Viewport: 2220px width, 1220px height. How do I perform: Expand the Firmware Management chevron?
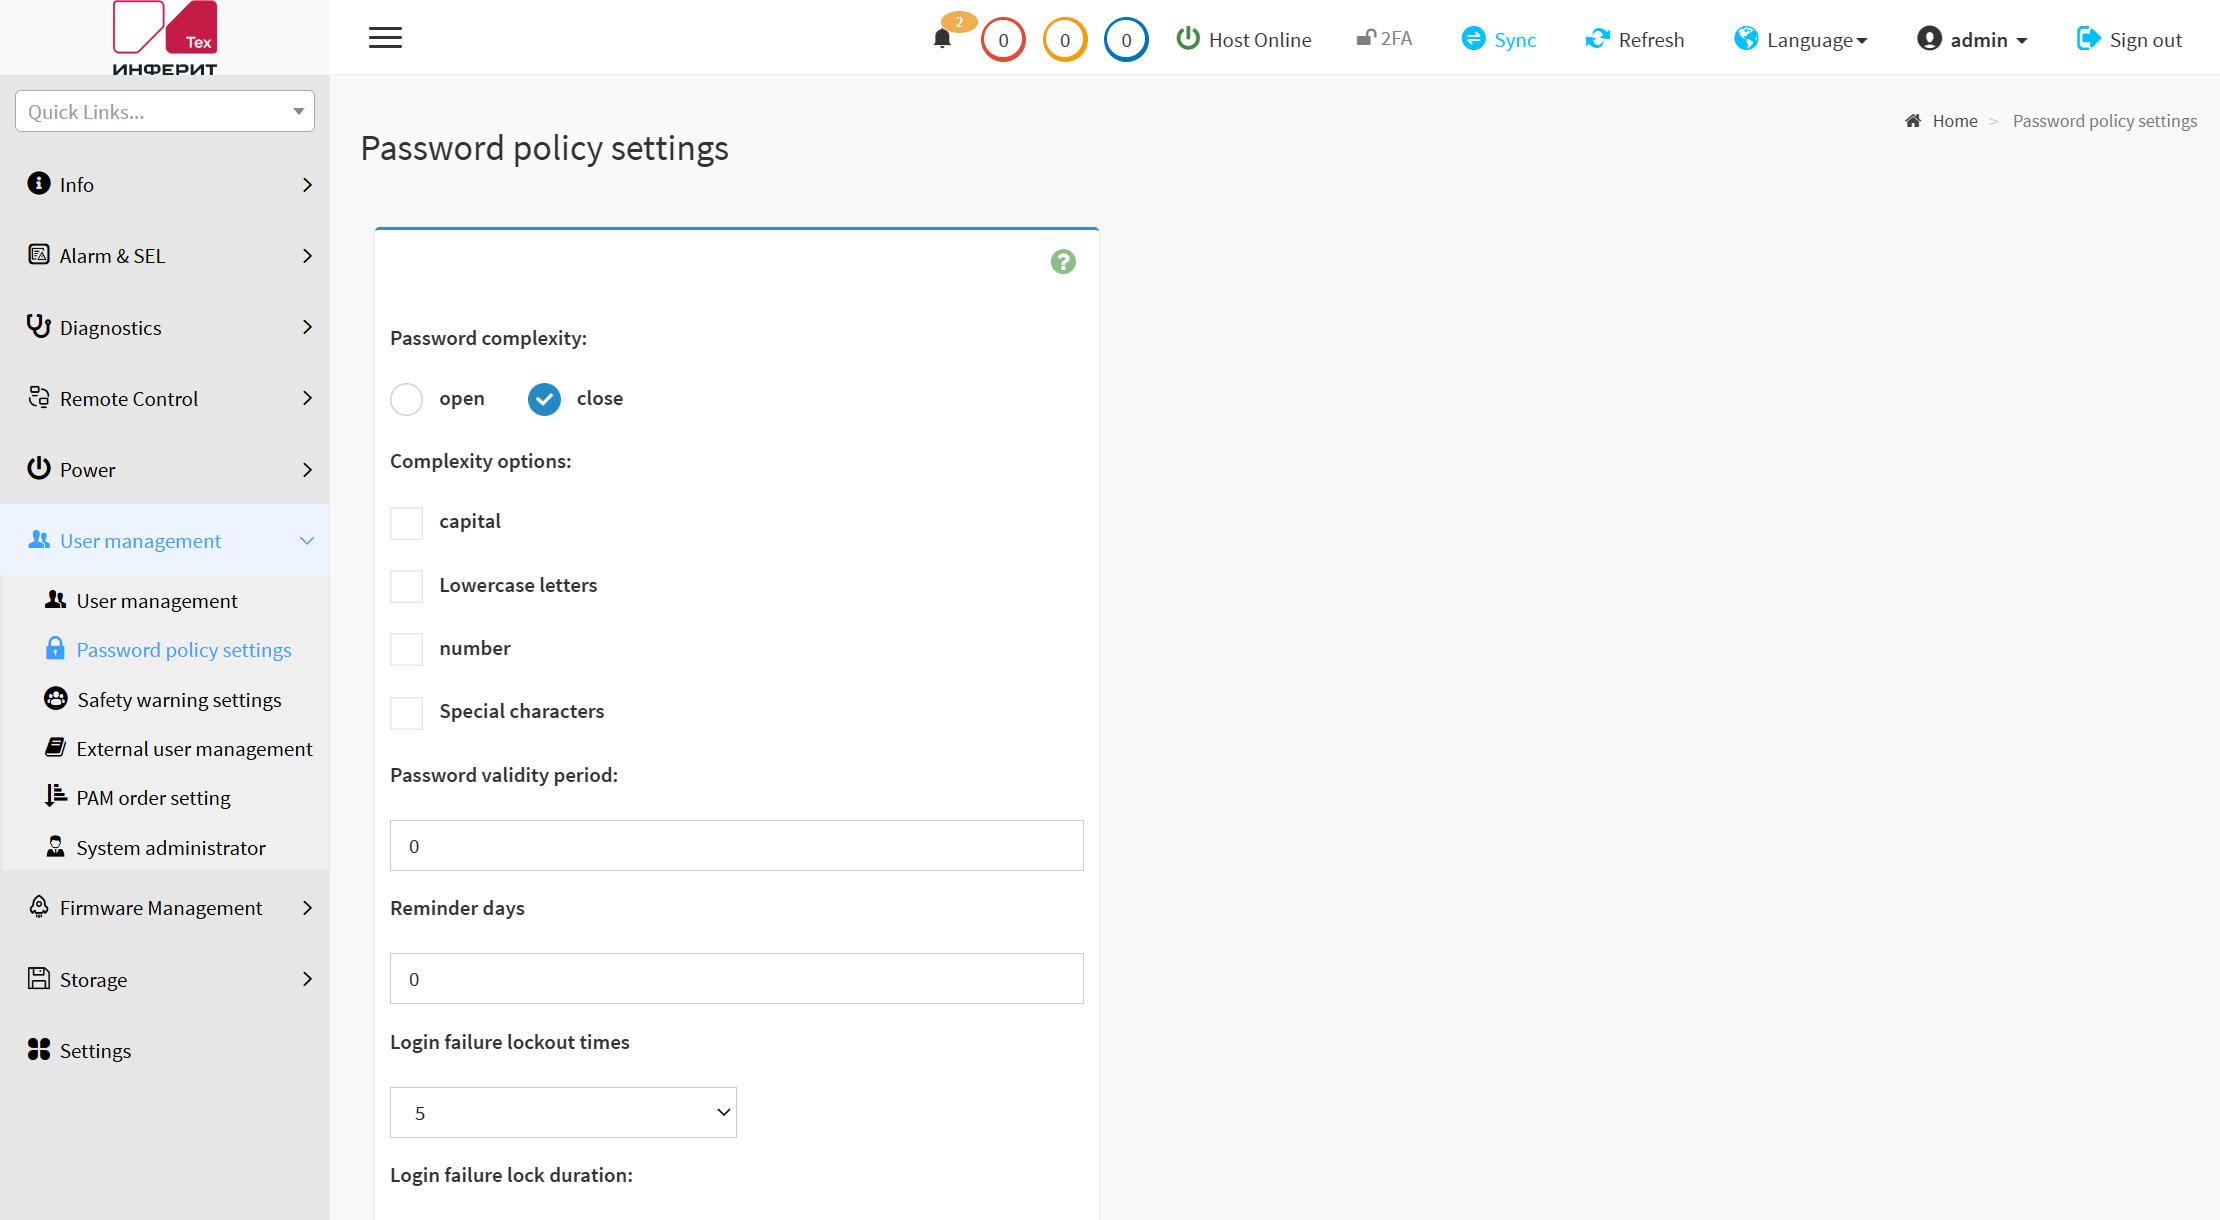click(307, 907)
